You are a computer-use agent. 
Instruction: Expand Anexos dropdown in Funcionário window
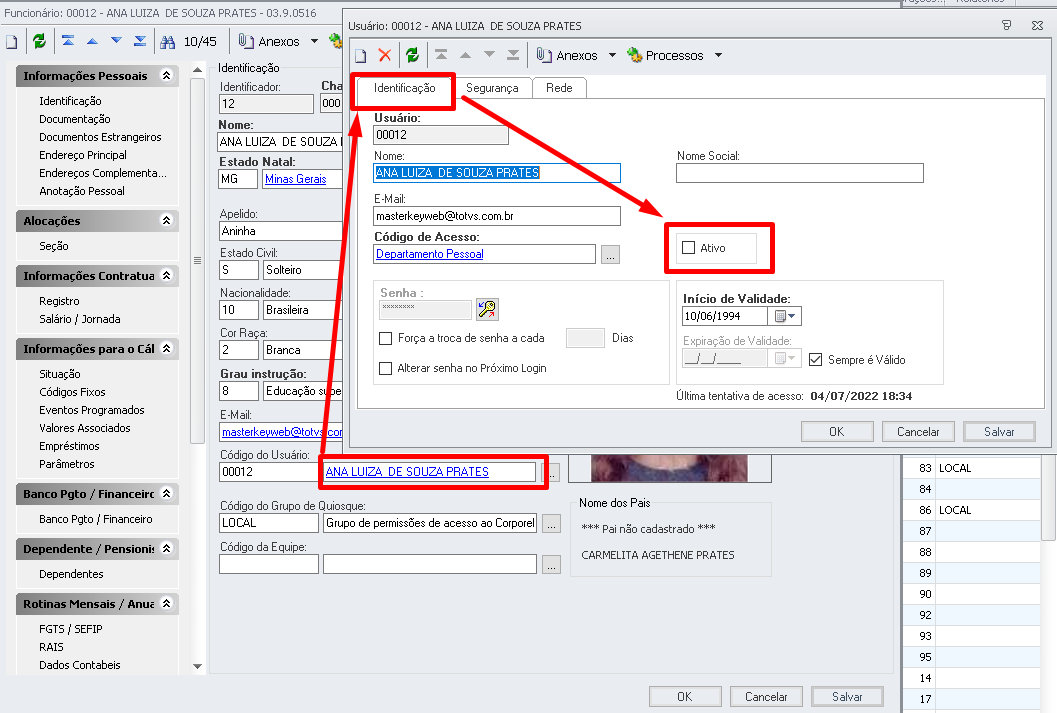314,41
